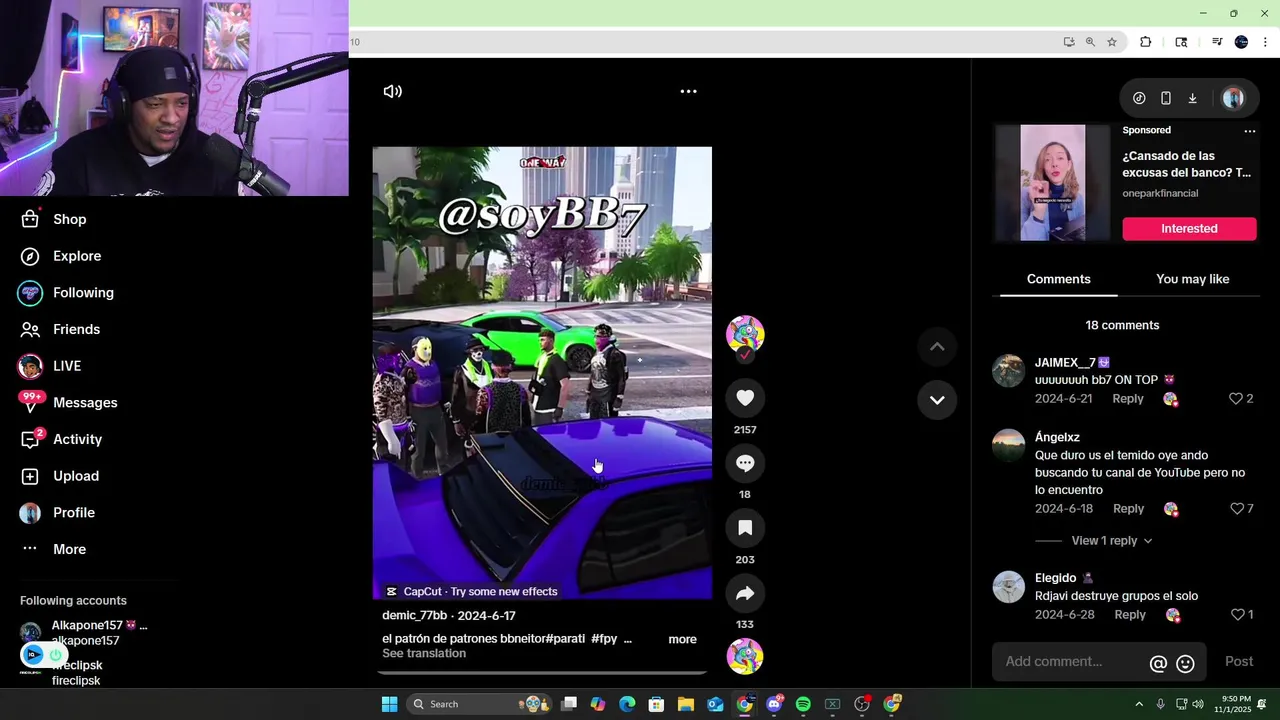Seek using the video progress bar

tap(542, 672)
